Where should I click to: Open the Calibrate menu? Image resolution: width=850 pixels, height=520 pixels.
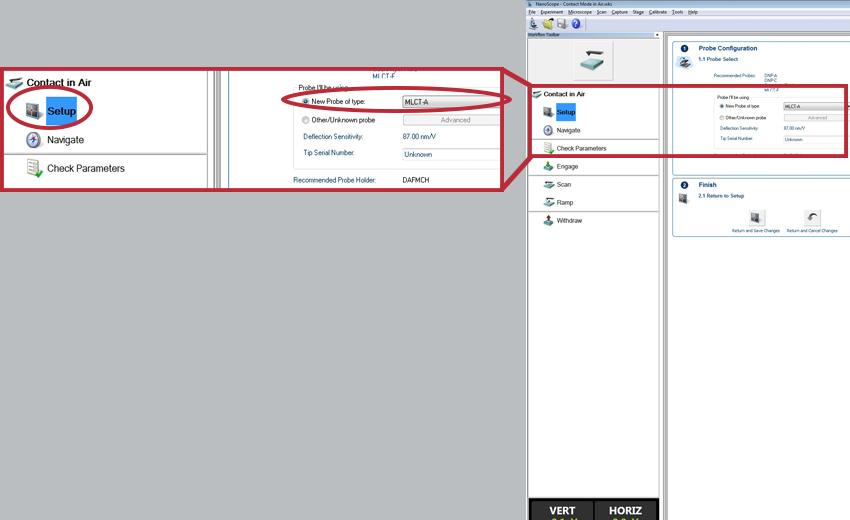coord(658,12)
